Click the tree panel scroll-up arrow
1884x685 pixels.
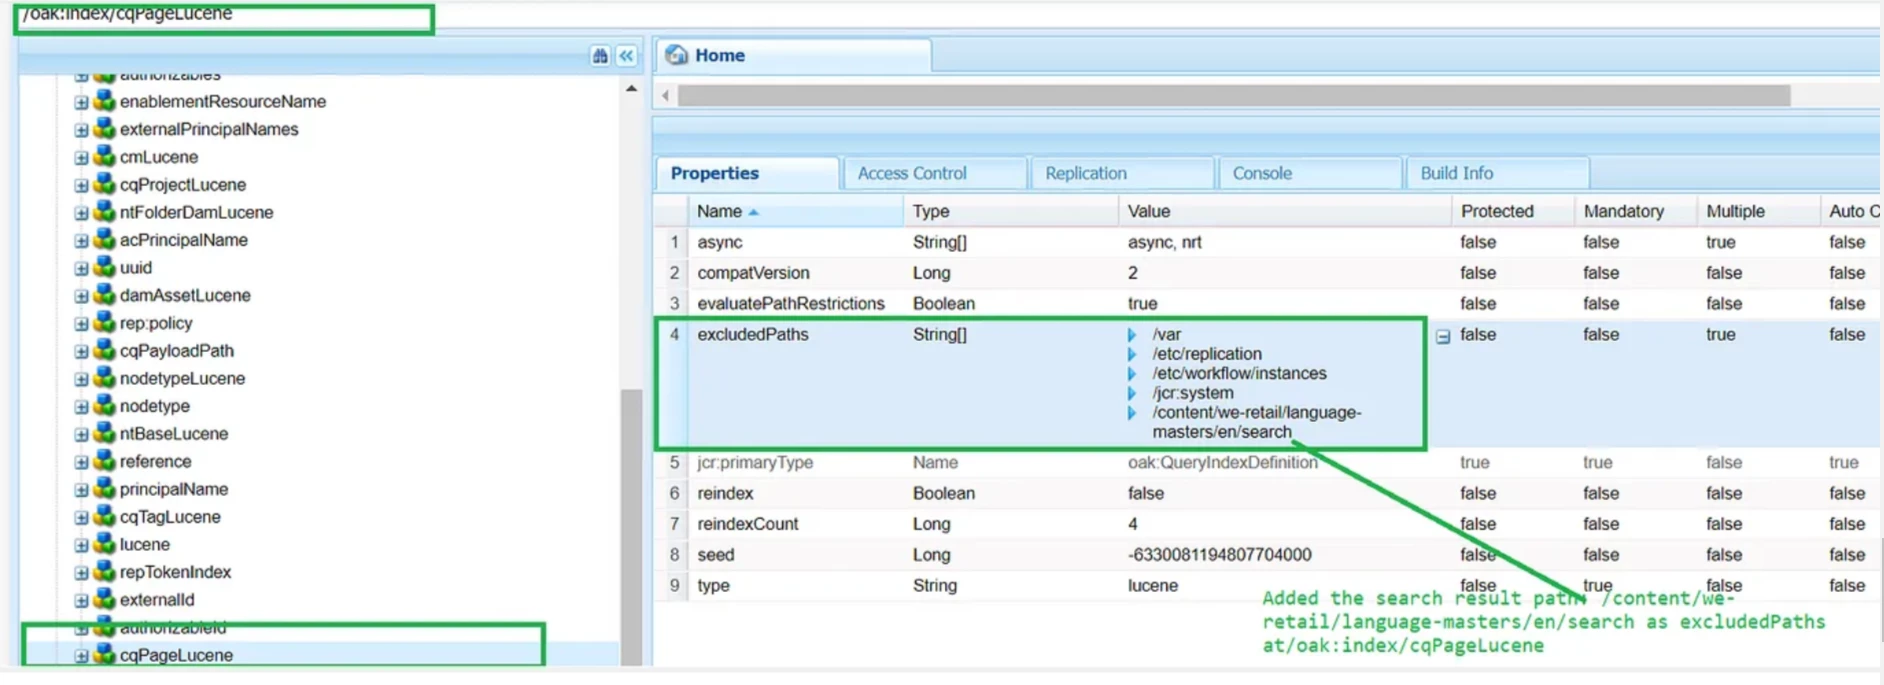(631, 89)
